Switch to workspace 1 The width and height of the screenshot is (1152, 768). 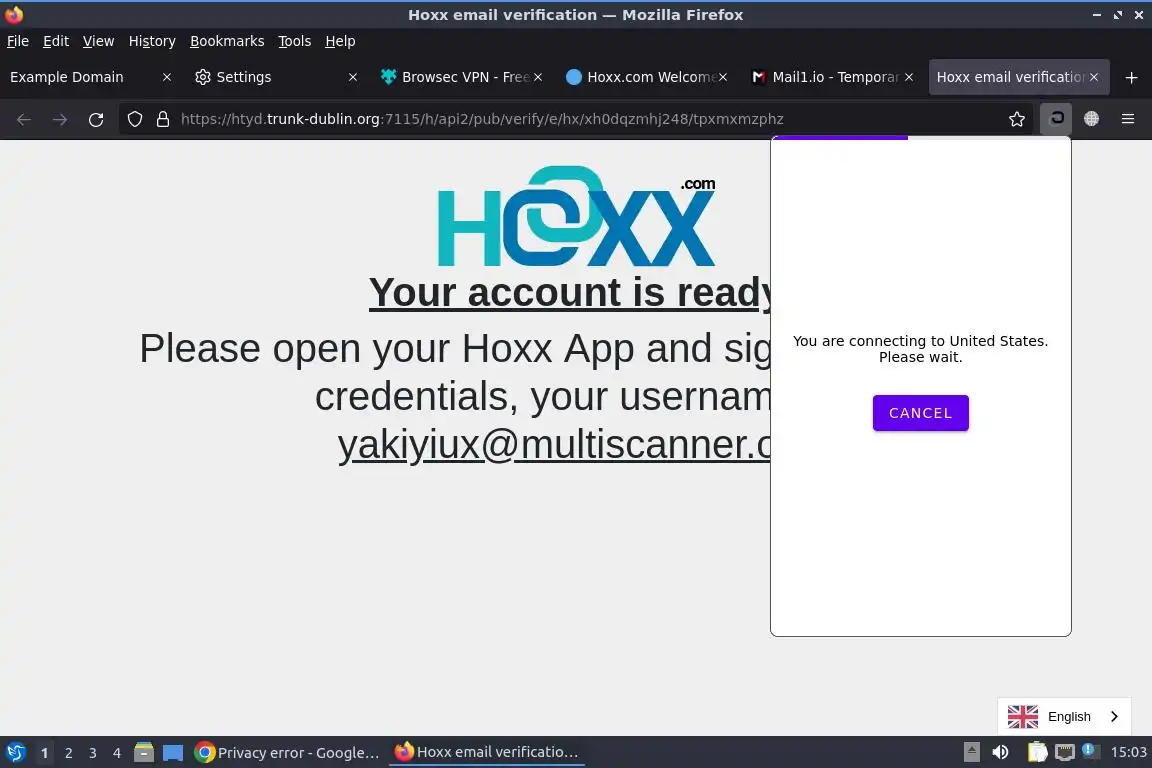pos(44,753)
